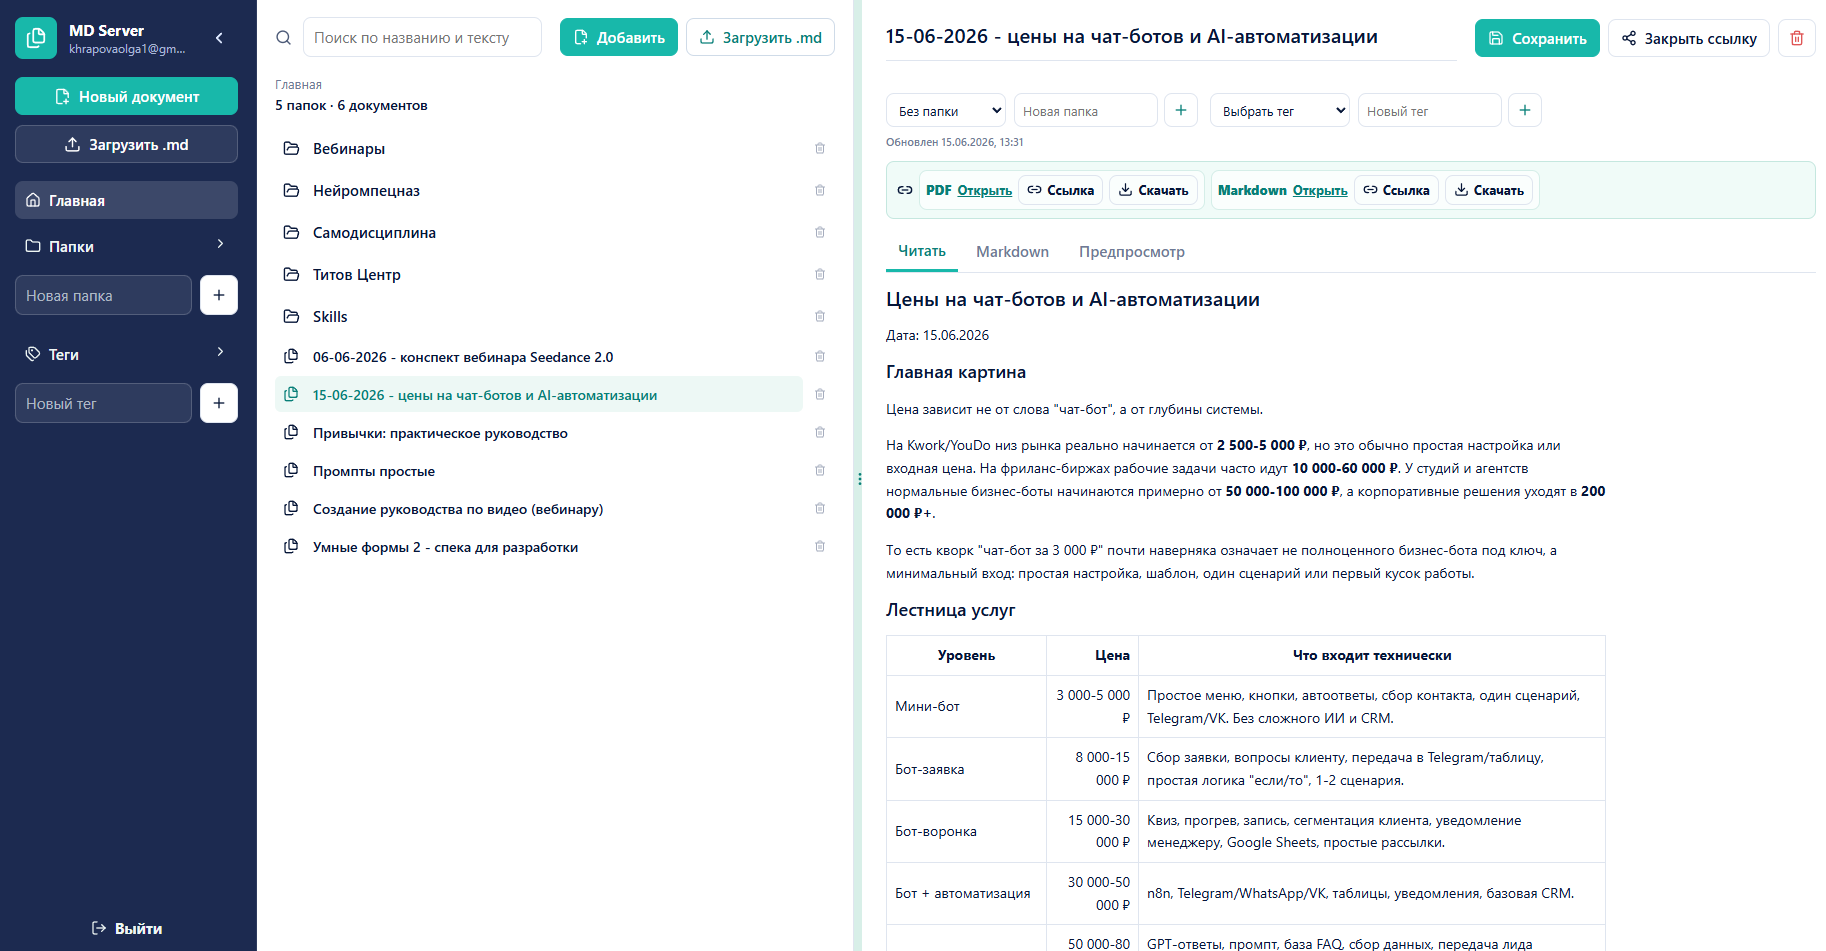The image size is (1826, 951).
Task: Open the PDF version via the Открыть link
Action: tap(984, 190)
